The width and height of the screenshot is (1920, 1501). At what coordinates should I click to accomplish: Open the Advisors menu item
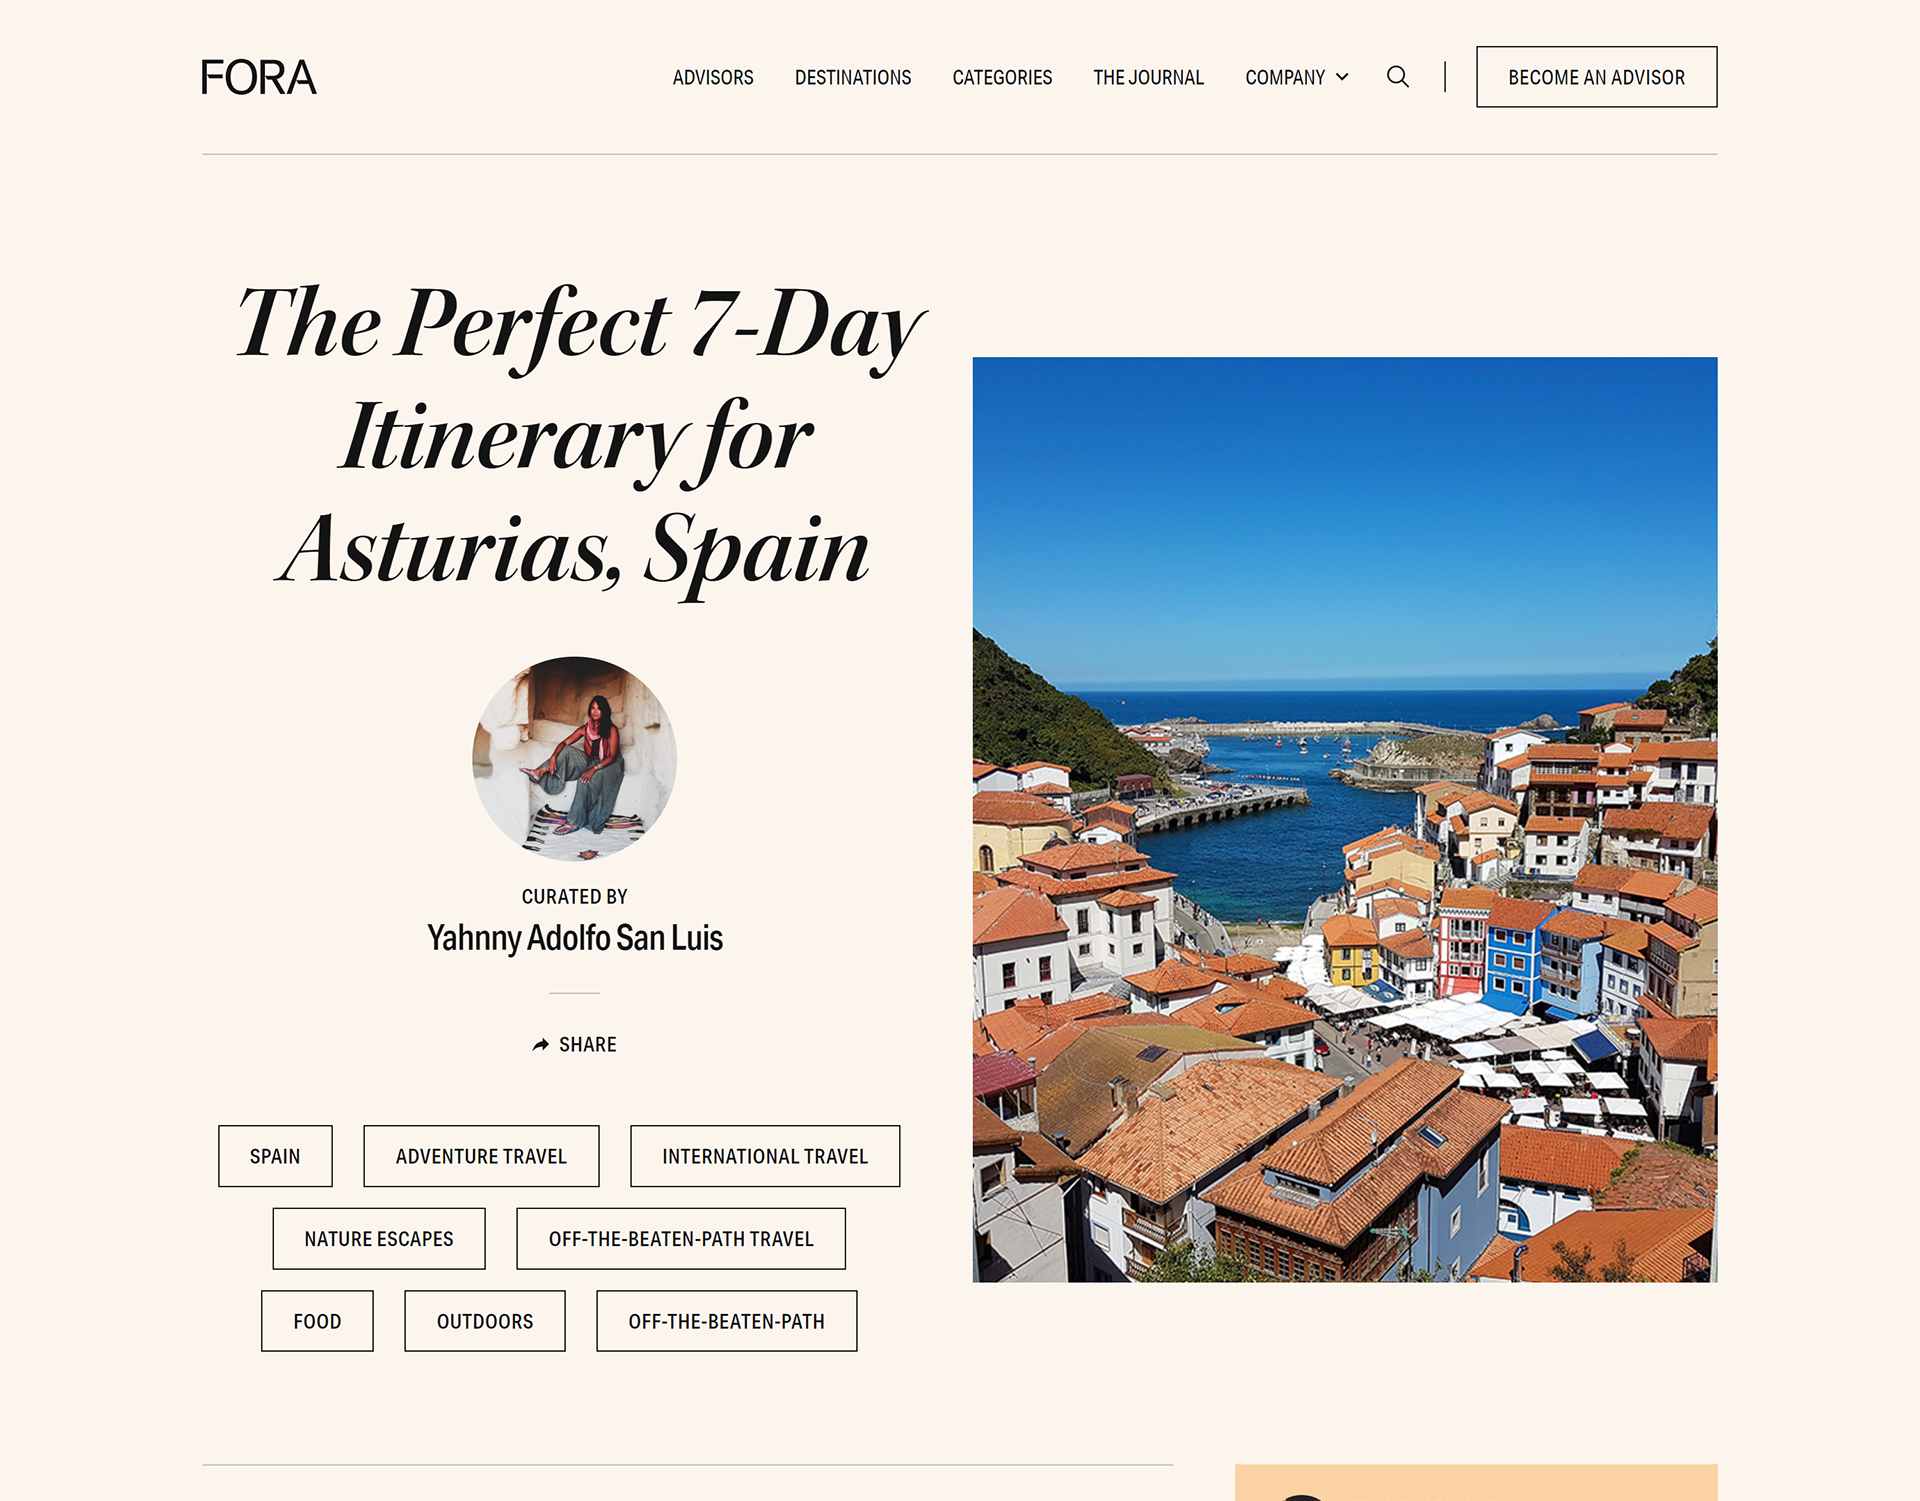tap(713, 77)
